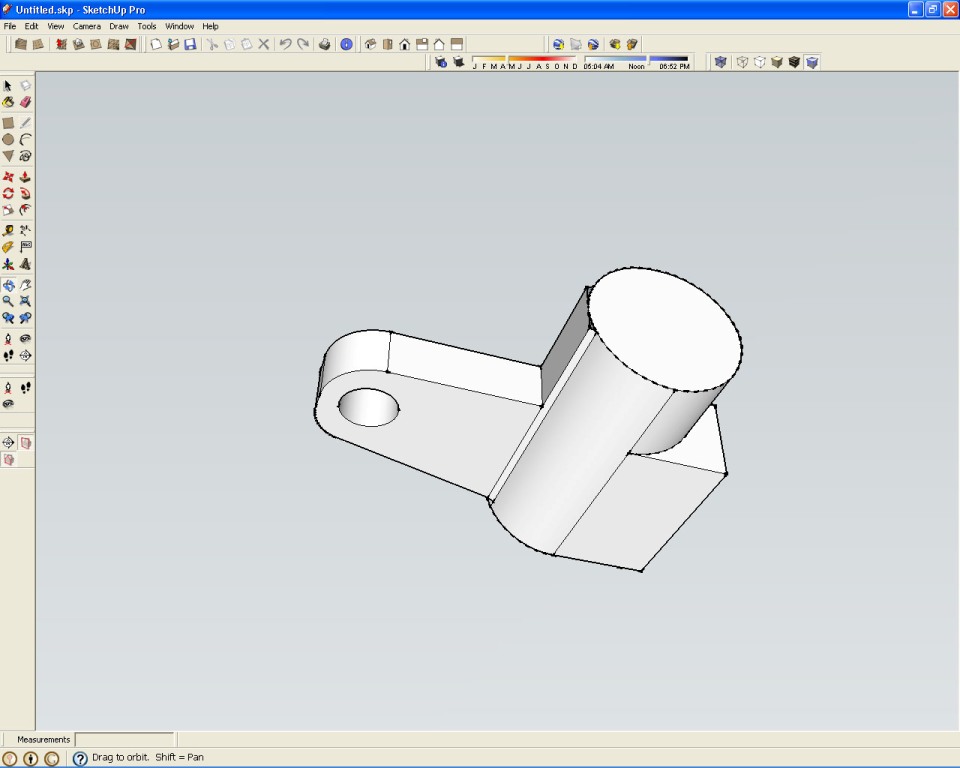Viewport: 960px width, 768px height.
Task: Pick the Circle tool
Action: point(8,140)
